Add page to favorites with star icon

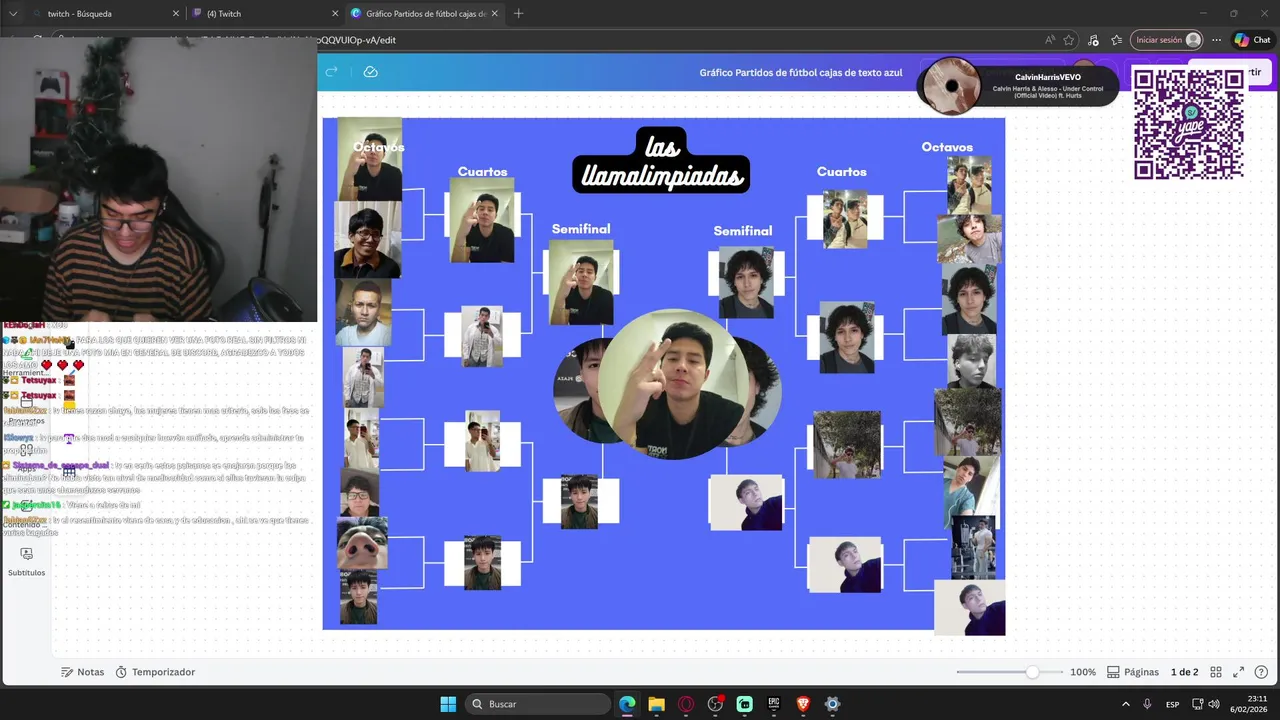click(x=1069, y=40)
